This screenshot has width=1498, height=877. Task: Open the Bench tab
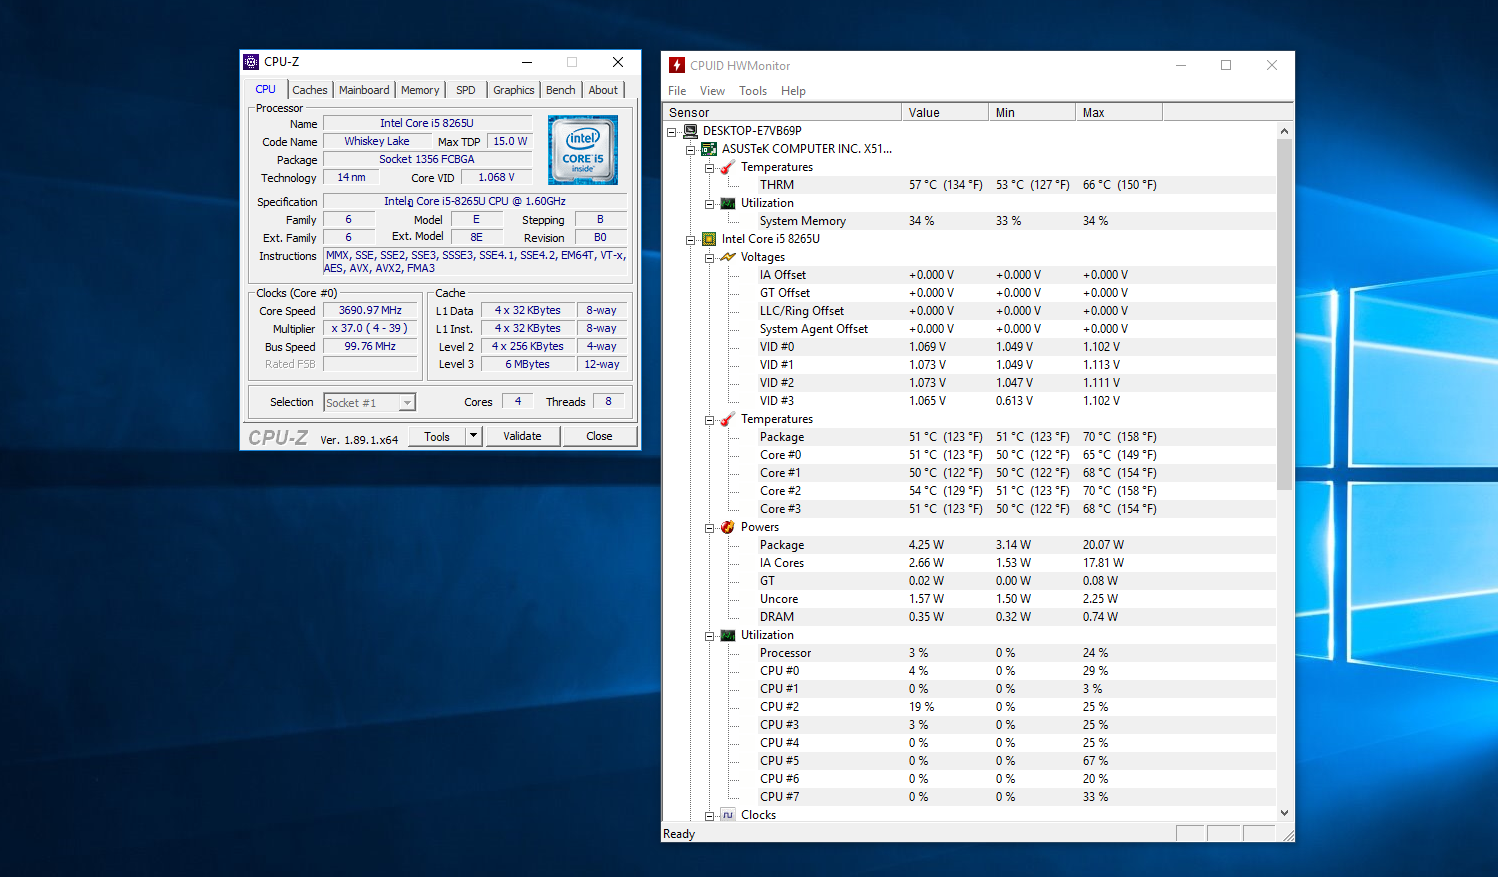pyautogui.click(x=561, y=90)
